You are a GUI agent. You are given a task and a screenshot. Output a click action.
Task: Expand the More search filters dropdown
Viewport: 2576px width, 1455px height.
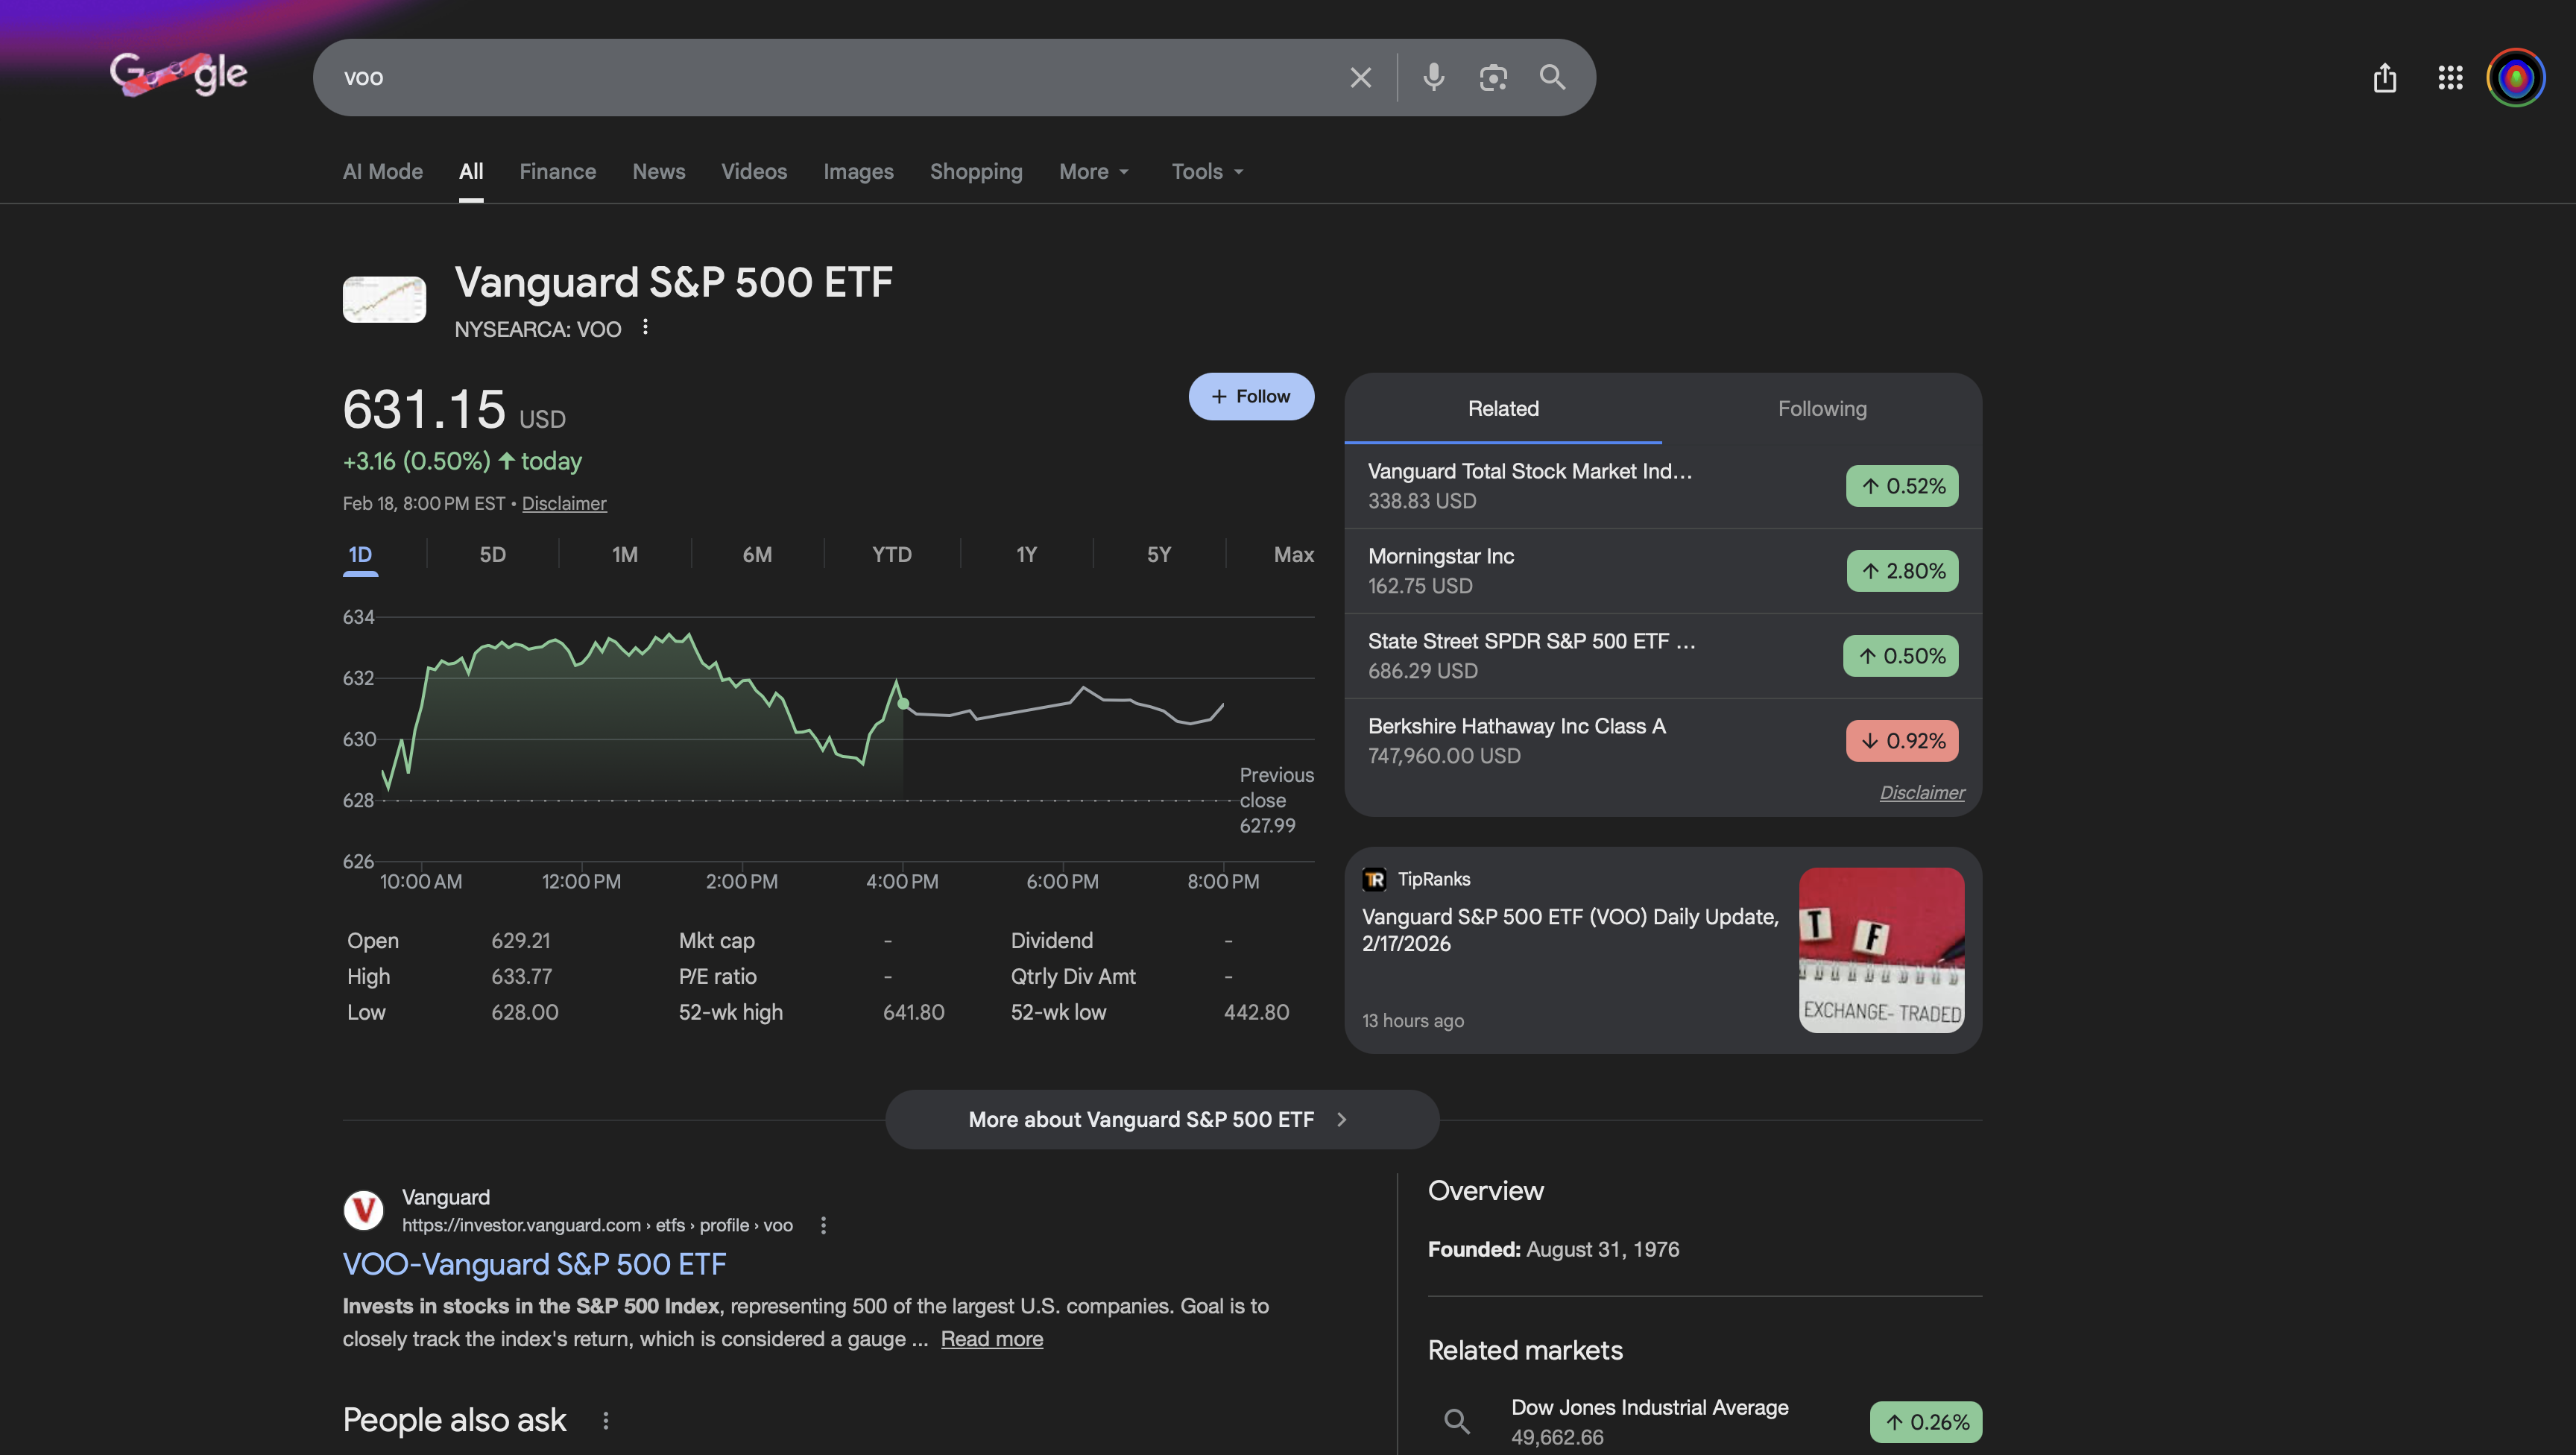pyautogui.click(x=1093, y=172)
